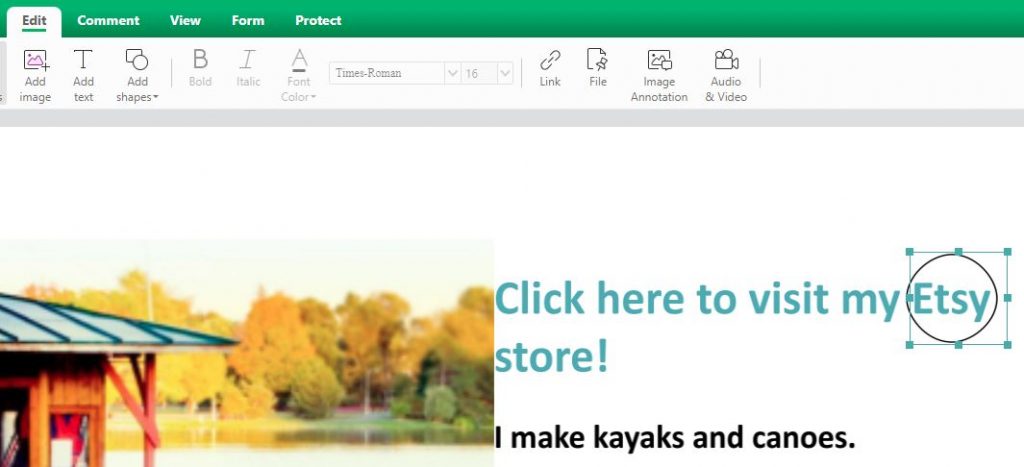This screenshot has height=467, width=1024.
Task: Toggle Italic formatting
Action: pos(248,68)
